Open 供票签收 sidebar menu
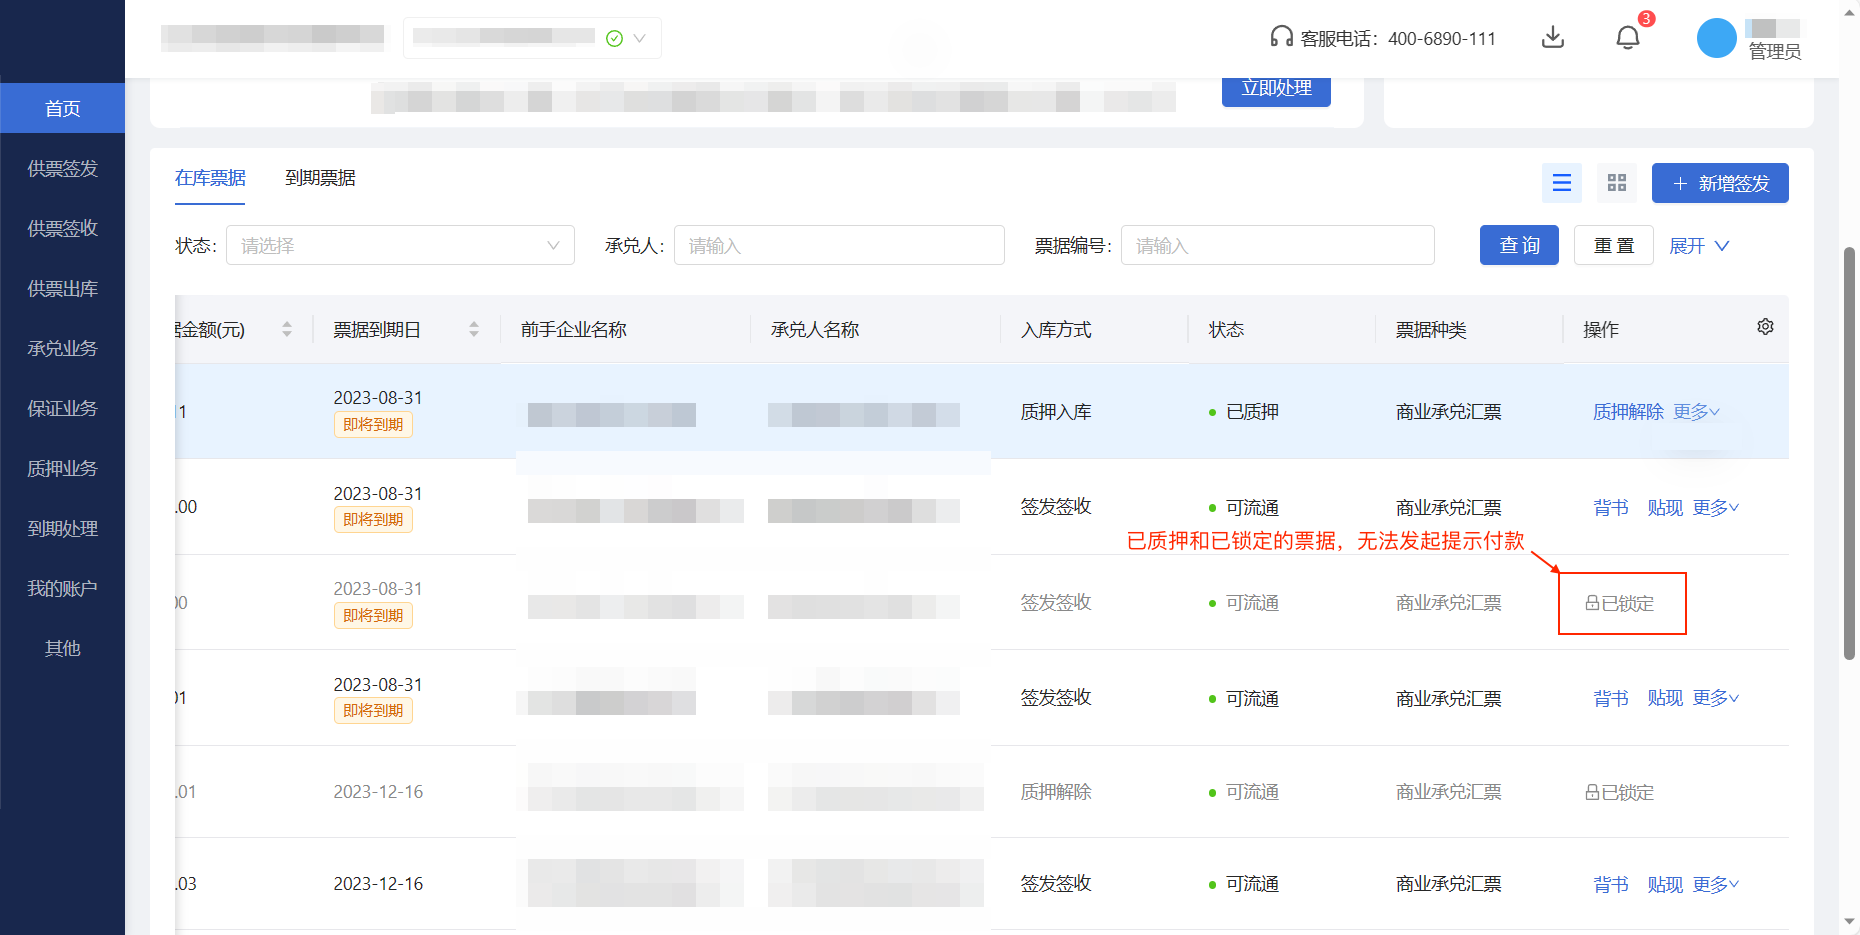This screenshot has height=935, width=1860. tap(62, 228)
